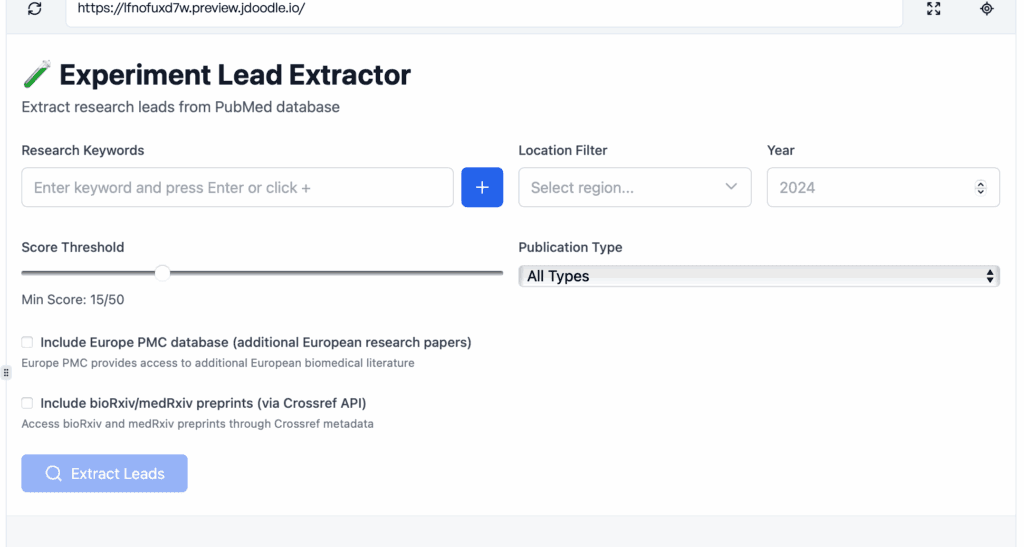Click into the Year 2024 field
The width and height of the screenshot is (1024, 547).
[x=870, y=187]
